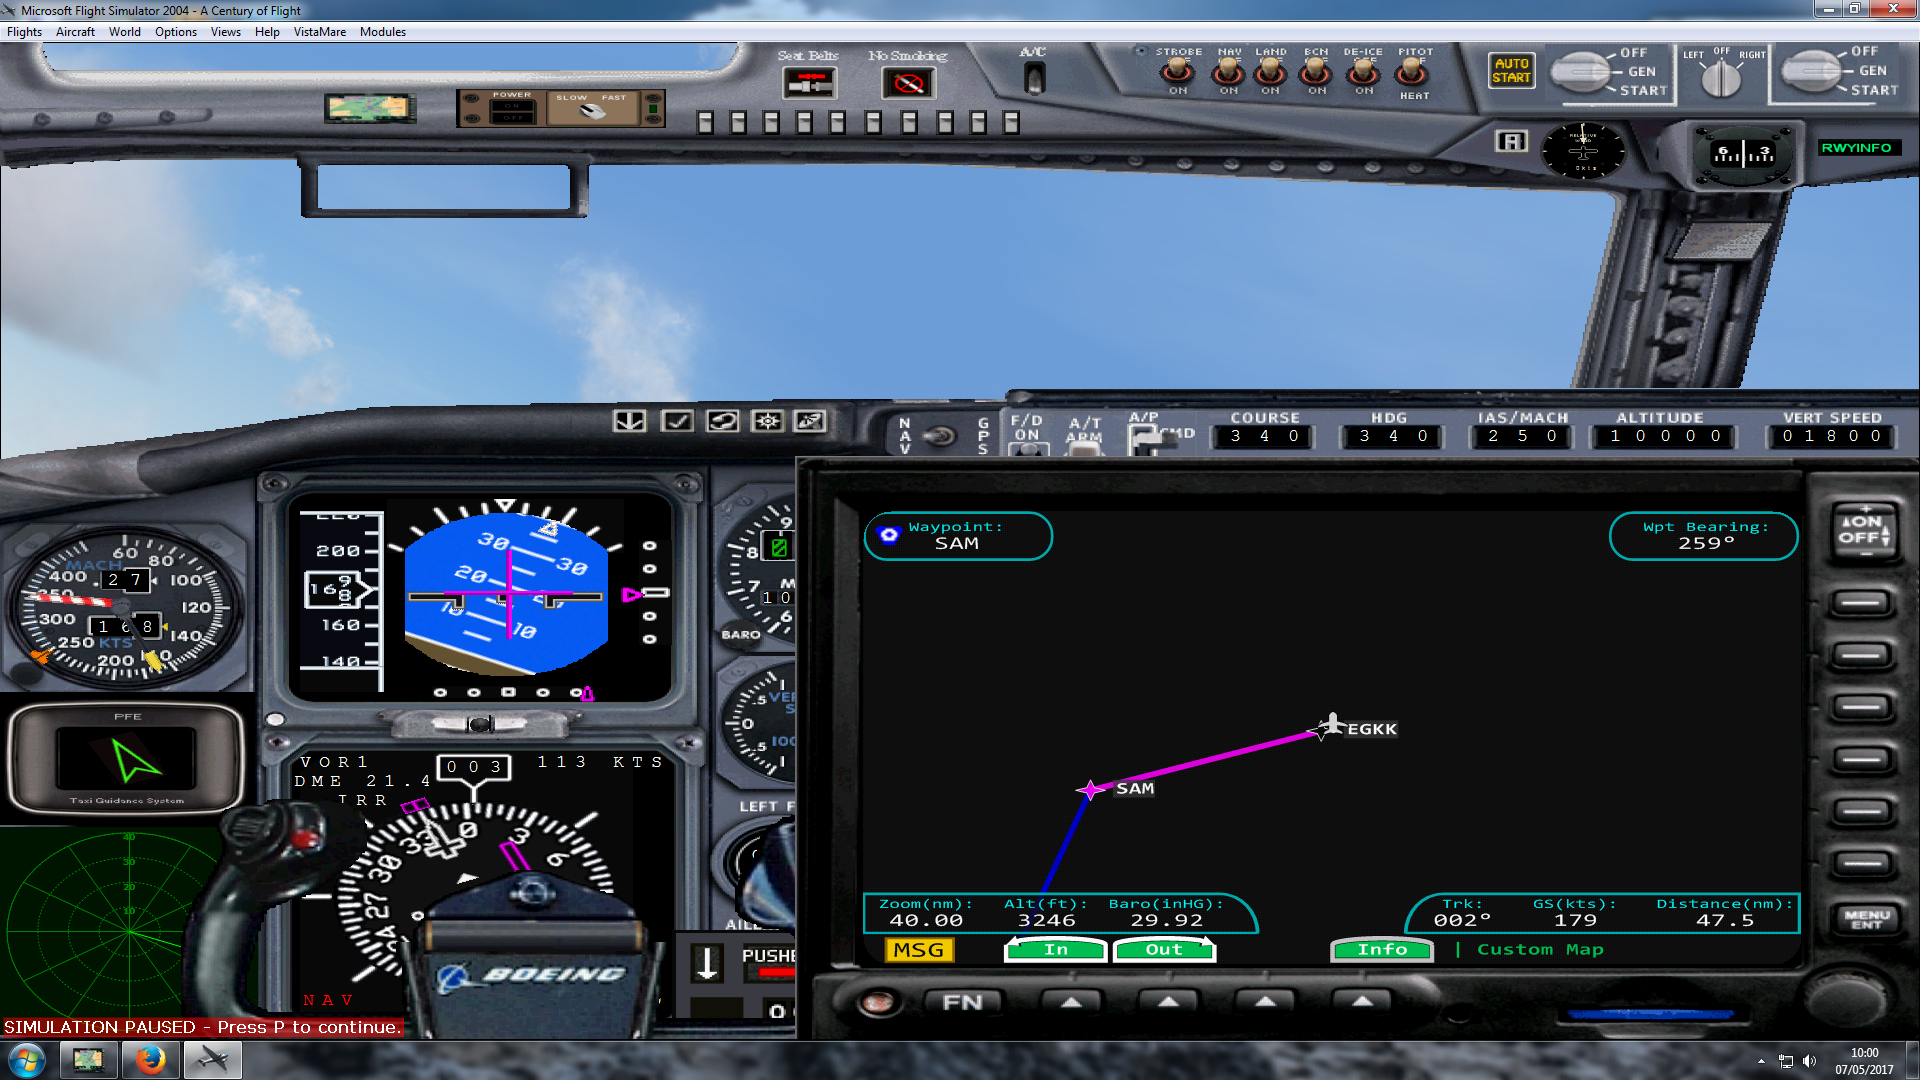Image resolution: width=1920 pixels, height=1080 pixels.
Task: Click the Info button on FMC
Action: (x=1382, y=949)
